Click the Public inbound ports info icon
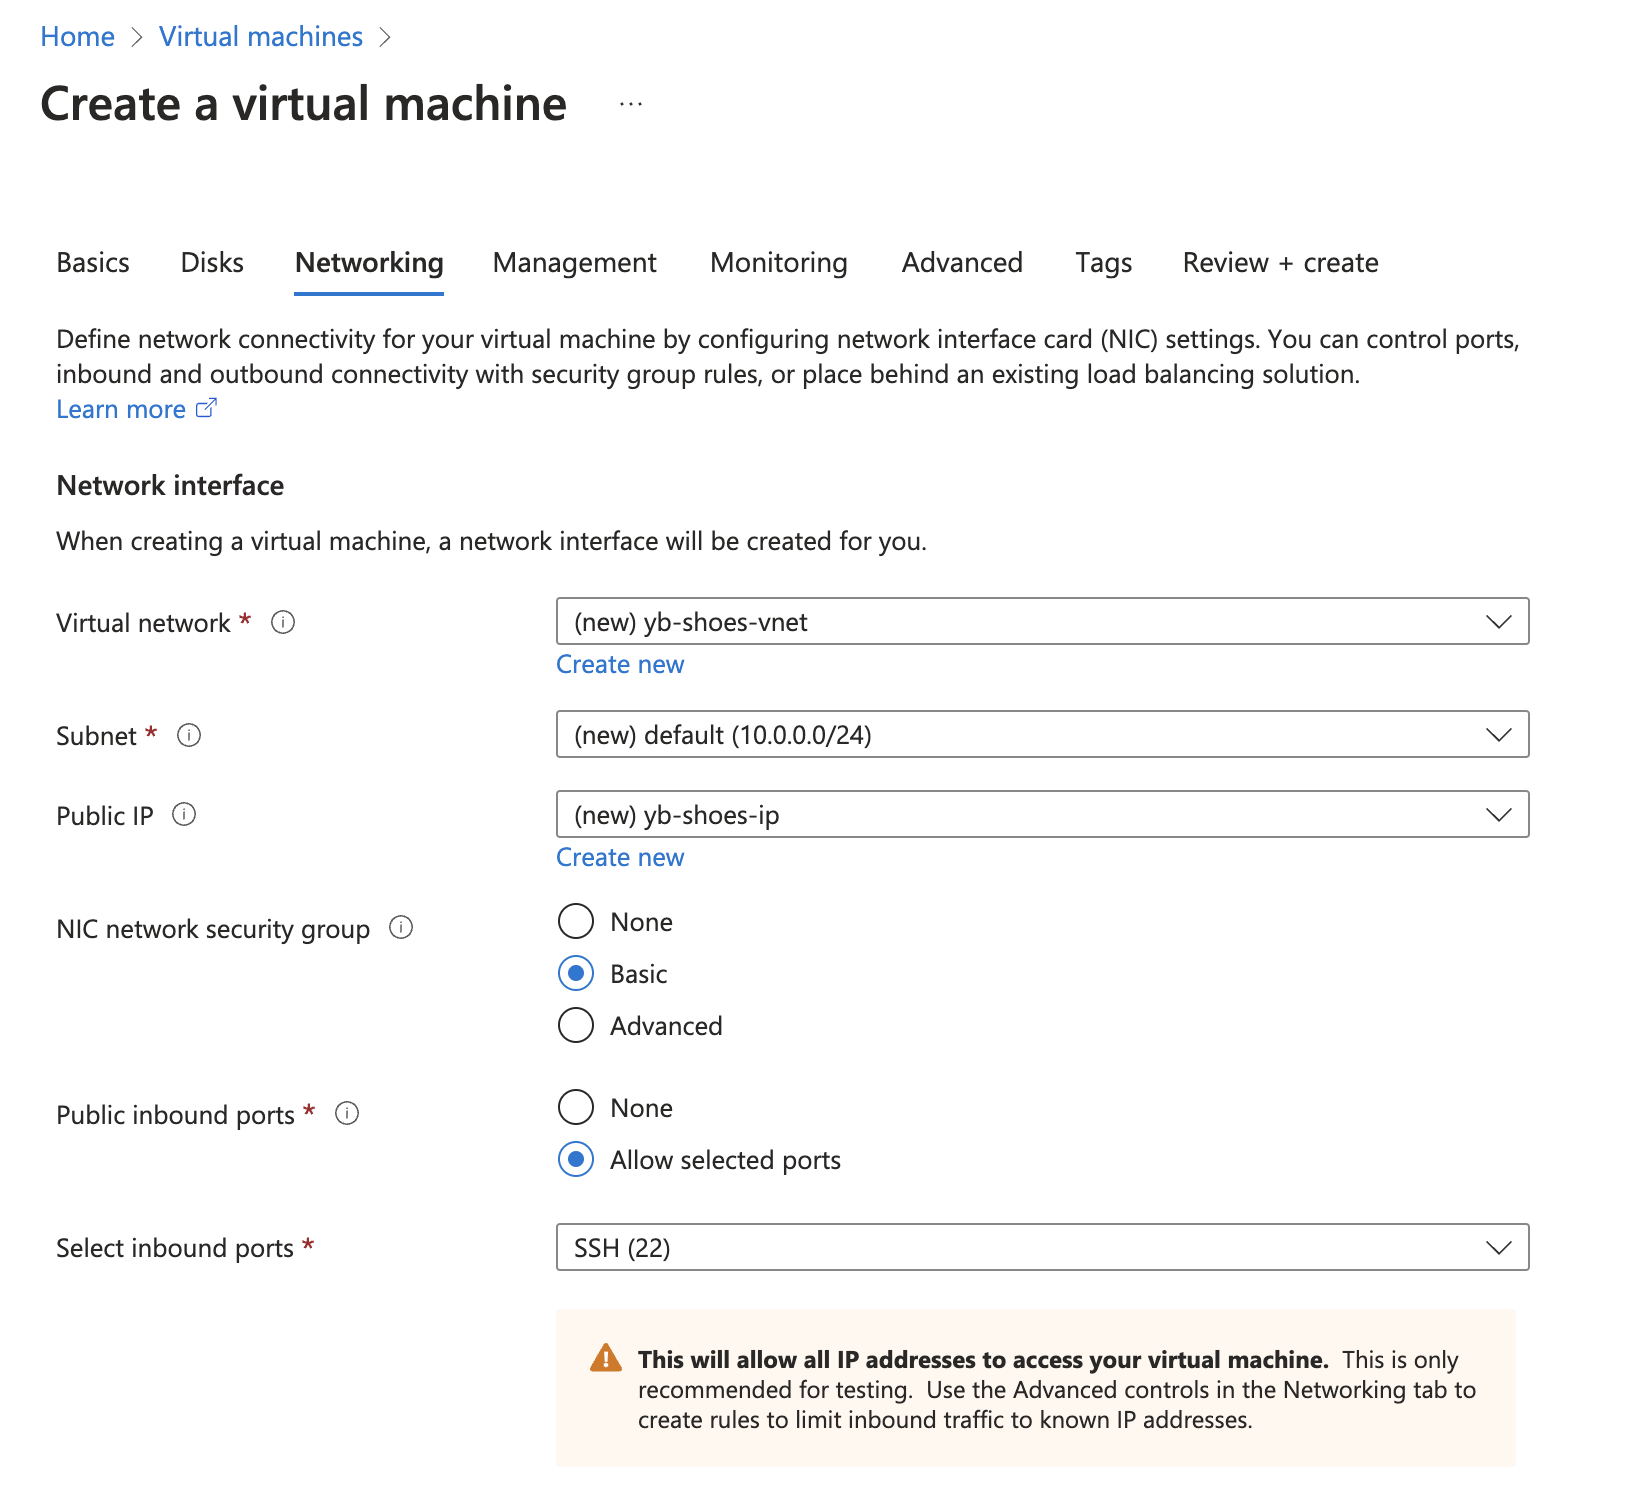 click(x=346, y=1113)
